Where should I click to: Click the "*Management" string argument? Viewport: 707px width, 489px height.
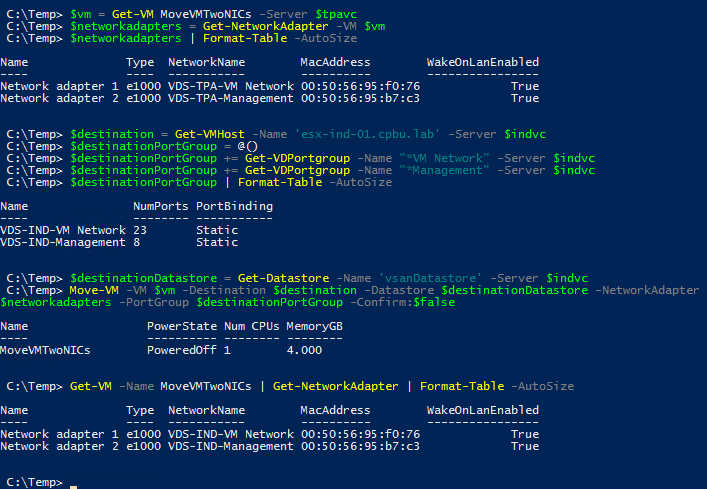click(x=444, y=170)
